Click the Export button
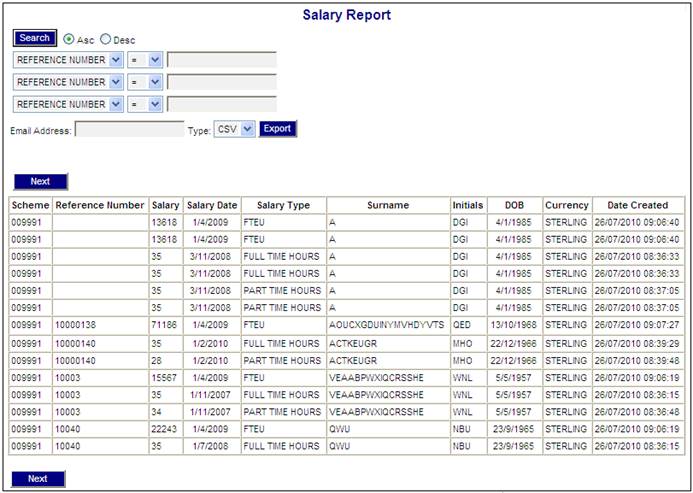The height and width of the screenshot is (493, 693). pyautogui.click(x=278, y=129)
